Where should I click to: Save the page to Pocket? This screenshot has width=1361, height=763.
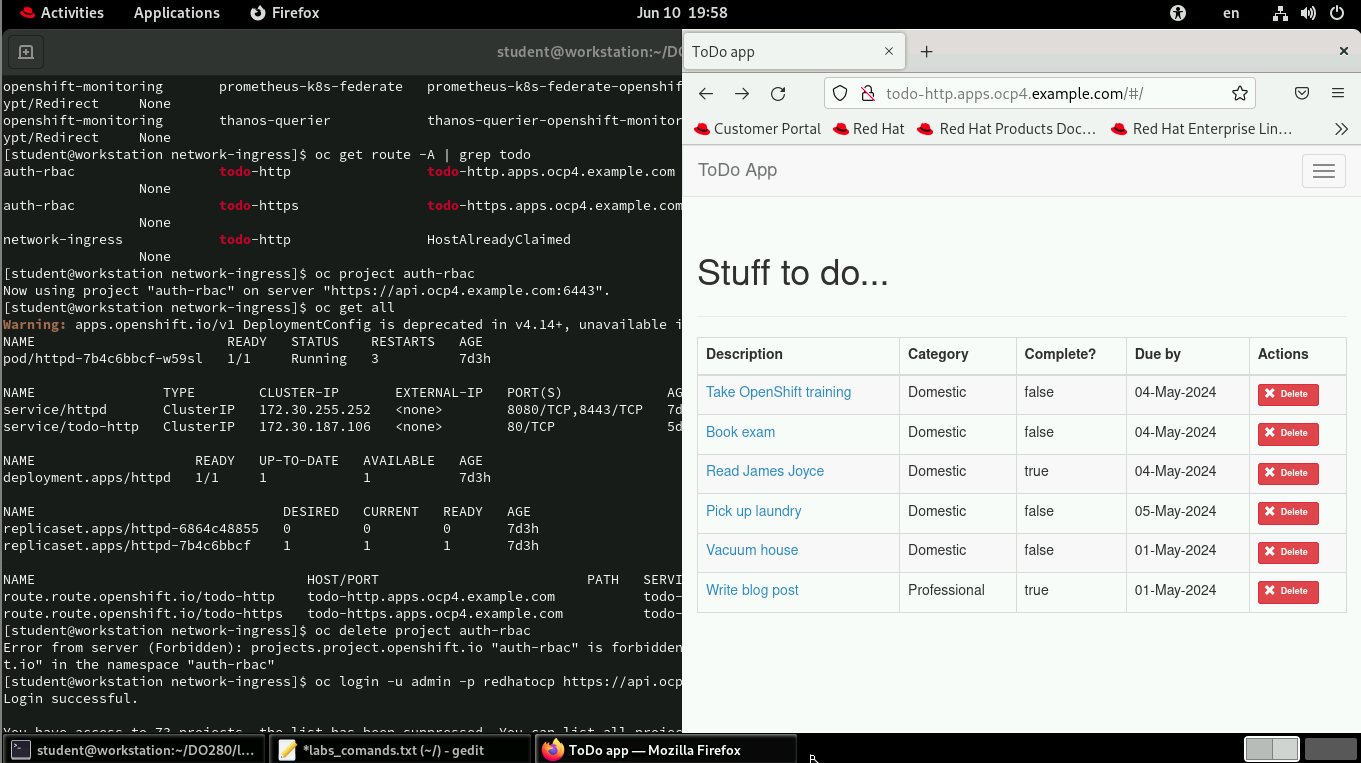tap(1301, 93)
